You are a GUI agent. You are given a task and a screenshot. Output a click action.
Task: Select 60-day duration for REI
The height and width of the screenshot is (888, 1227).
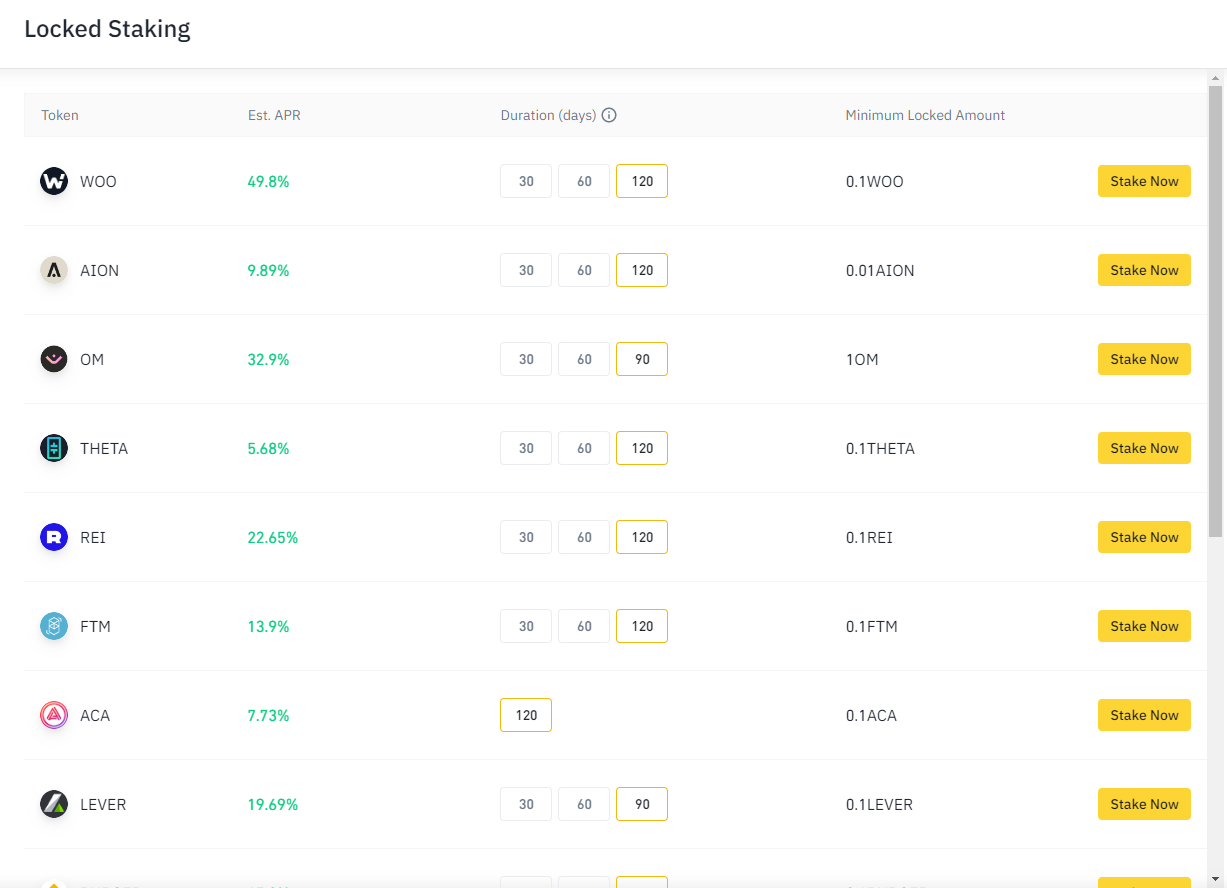click(584, 537)
